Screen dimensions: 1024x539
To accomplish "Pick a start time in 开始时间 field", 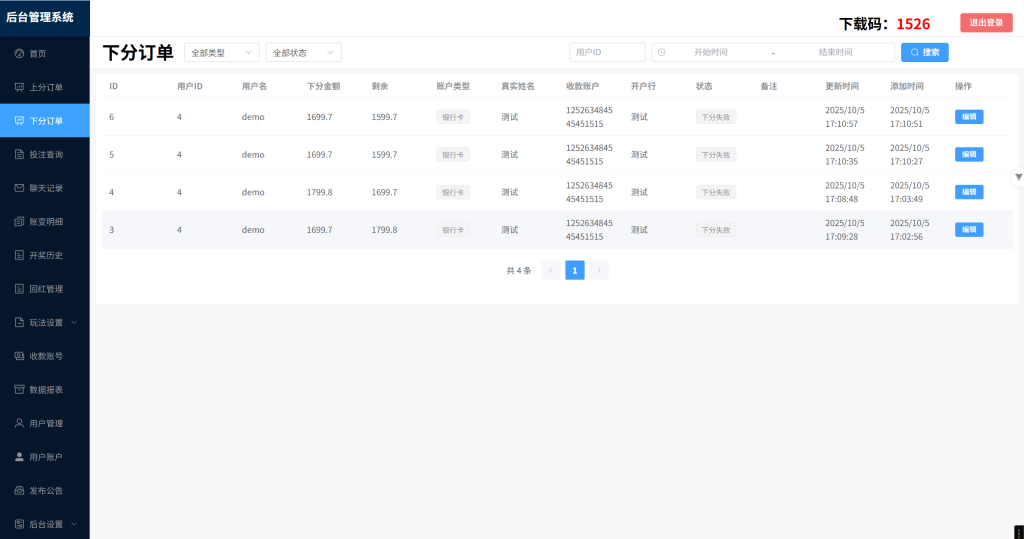I will [710, 52].
